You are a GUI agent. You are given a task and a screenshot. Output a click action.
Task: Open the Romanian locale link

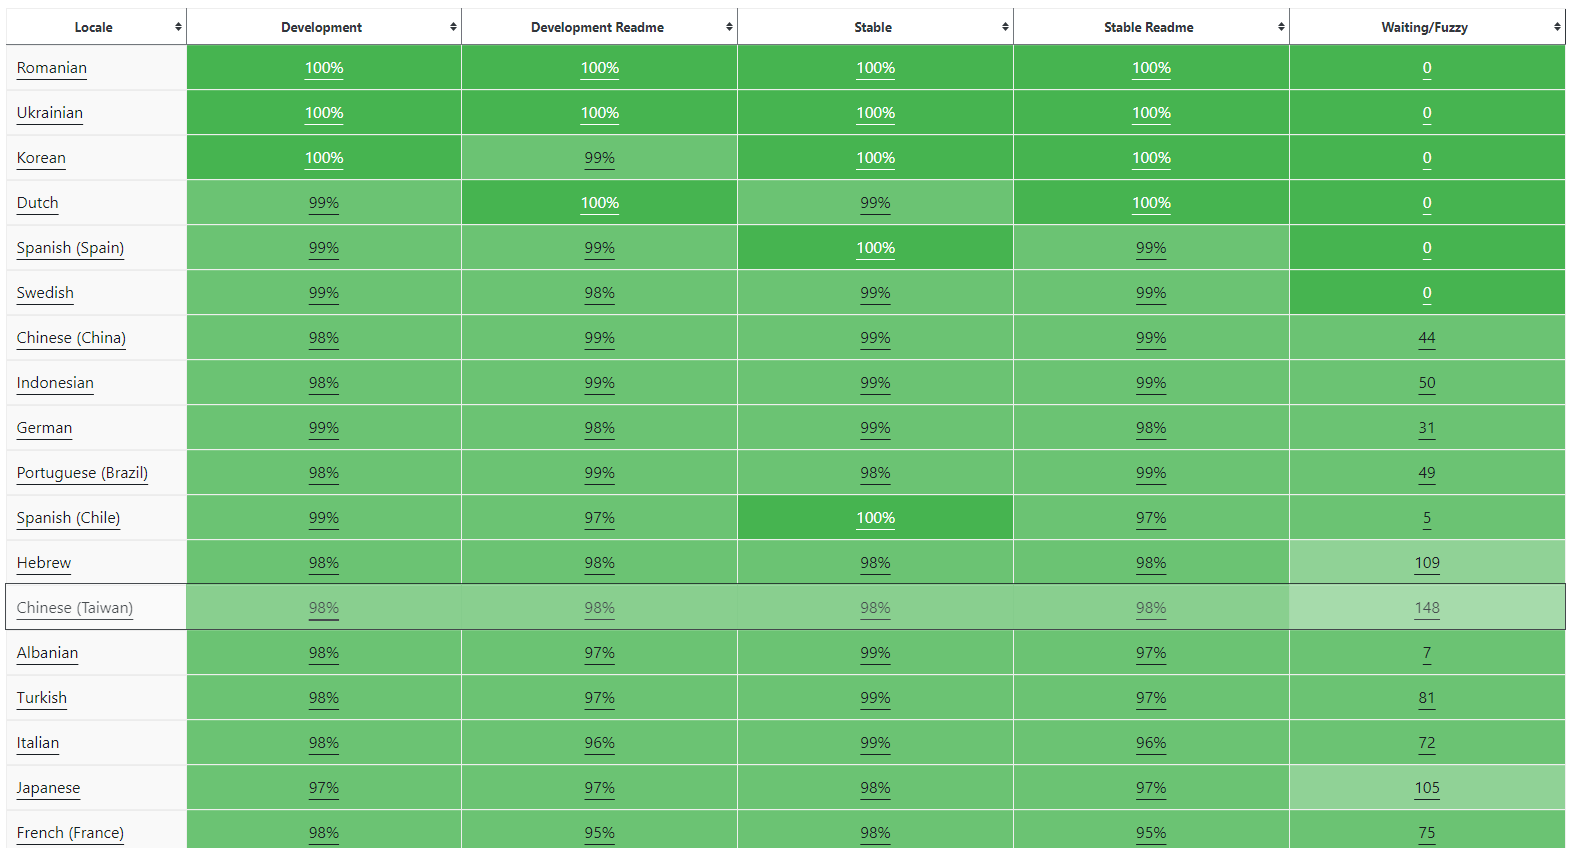coord(52,68)
